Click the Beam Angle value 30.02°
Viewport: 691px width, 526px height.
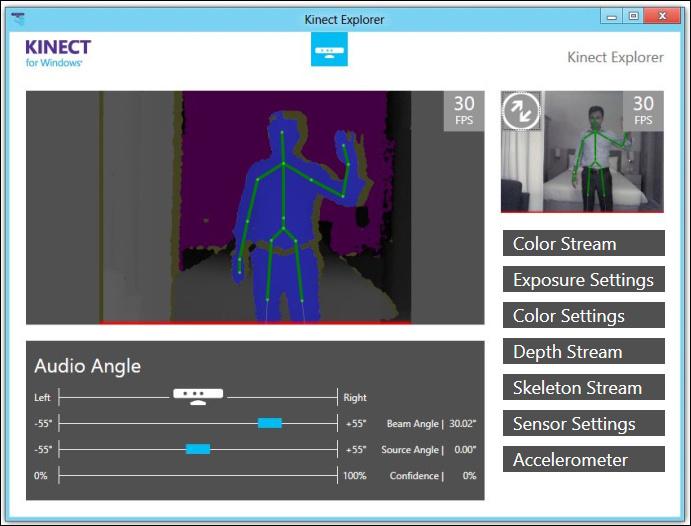tap(462, 424)
